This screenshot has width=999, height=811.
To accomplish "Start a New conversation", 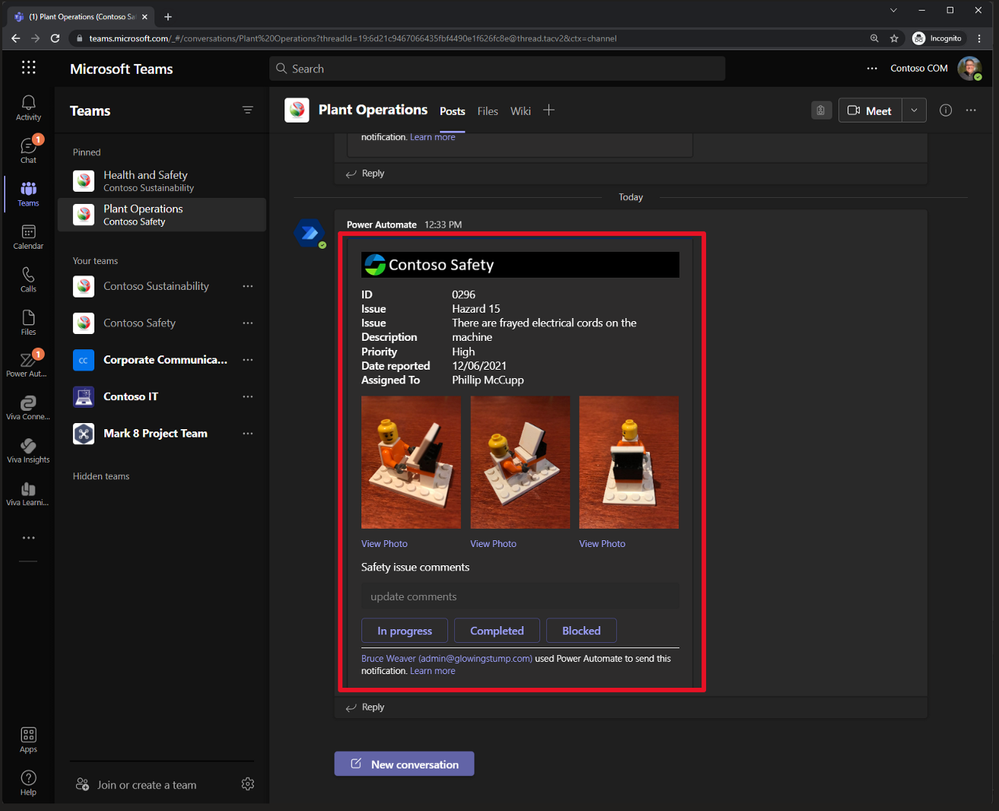I will (405, 764).
